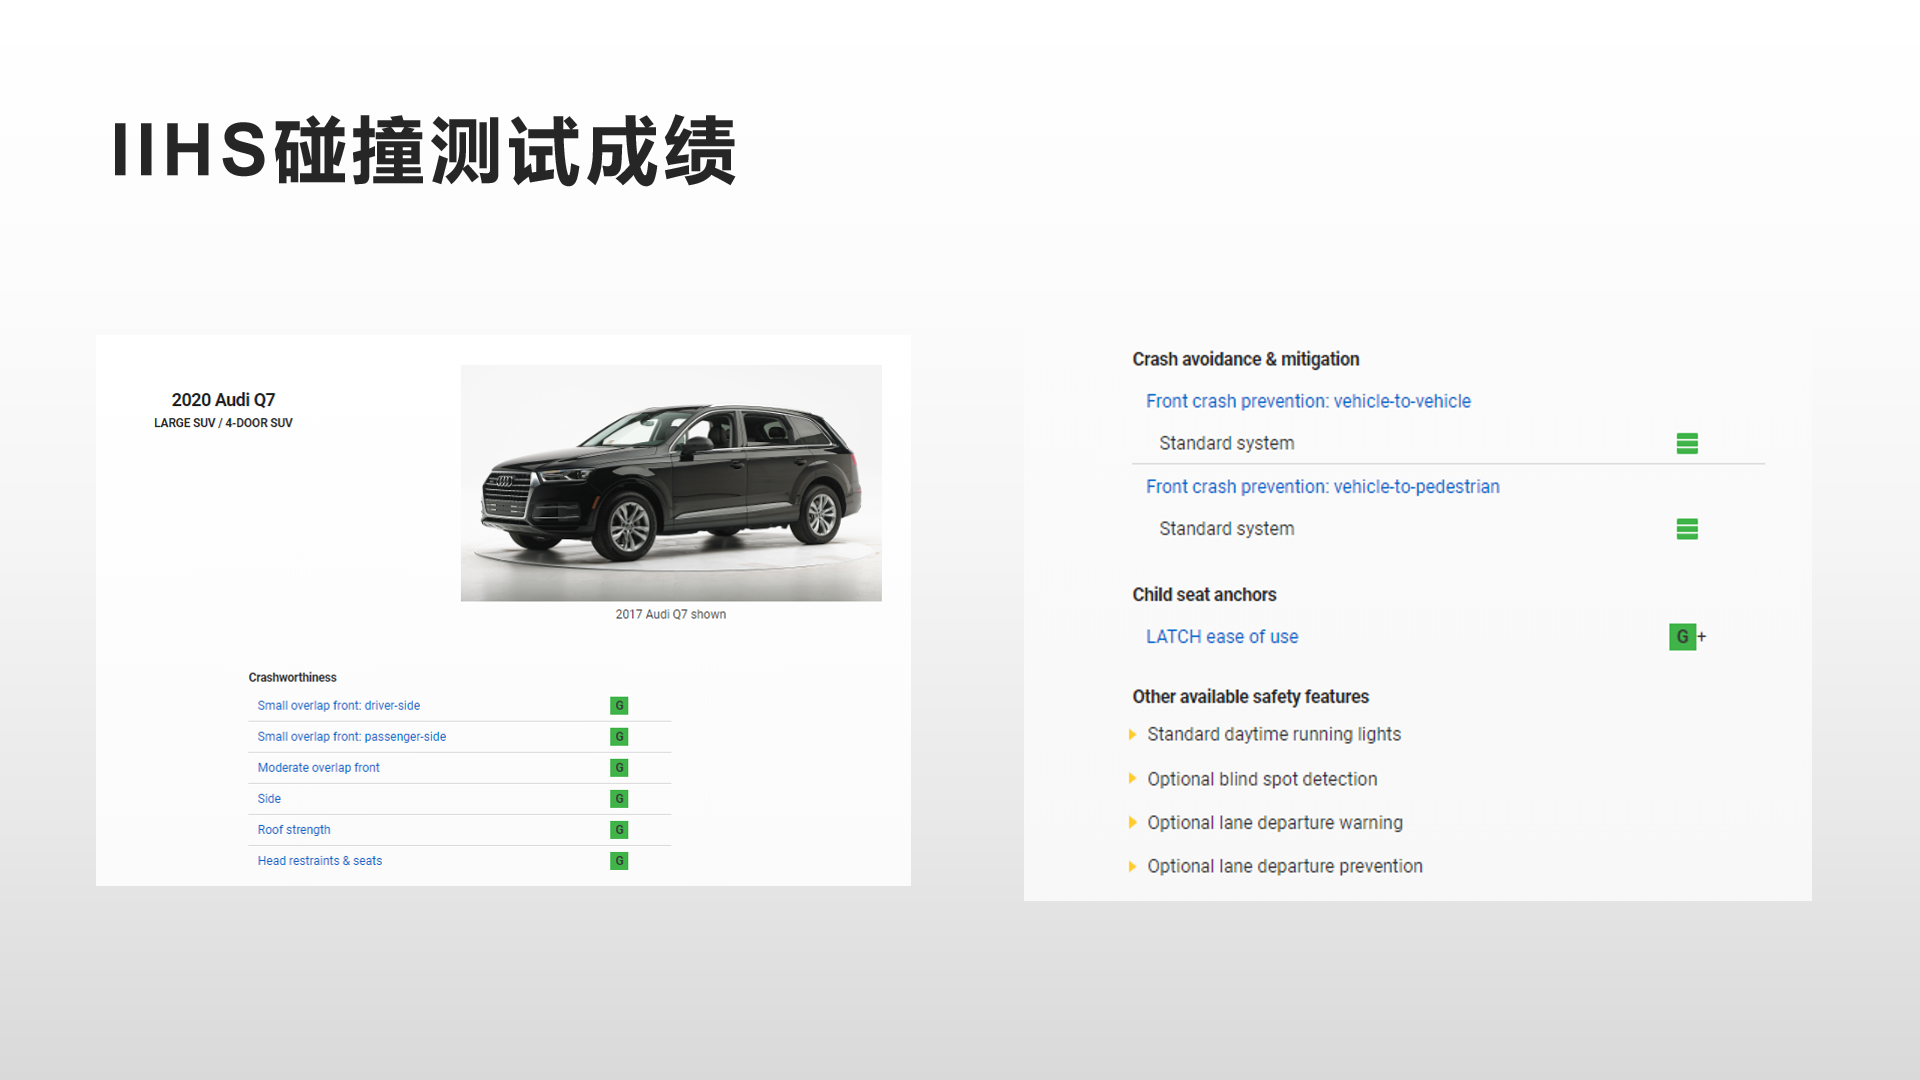Click arrow beside Standard daytime running lights
This screenshot has width=1920, height=1080.
coord(1132,735)
